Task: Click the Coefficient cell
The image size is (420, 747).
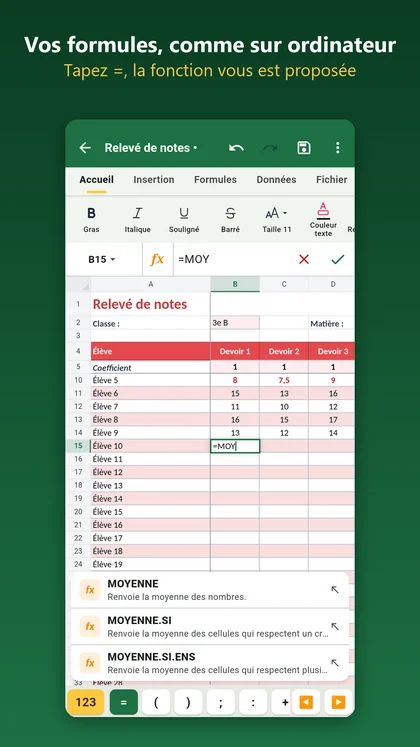Action: [150, 367]
